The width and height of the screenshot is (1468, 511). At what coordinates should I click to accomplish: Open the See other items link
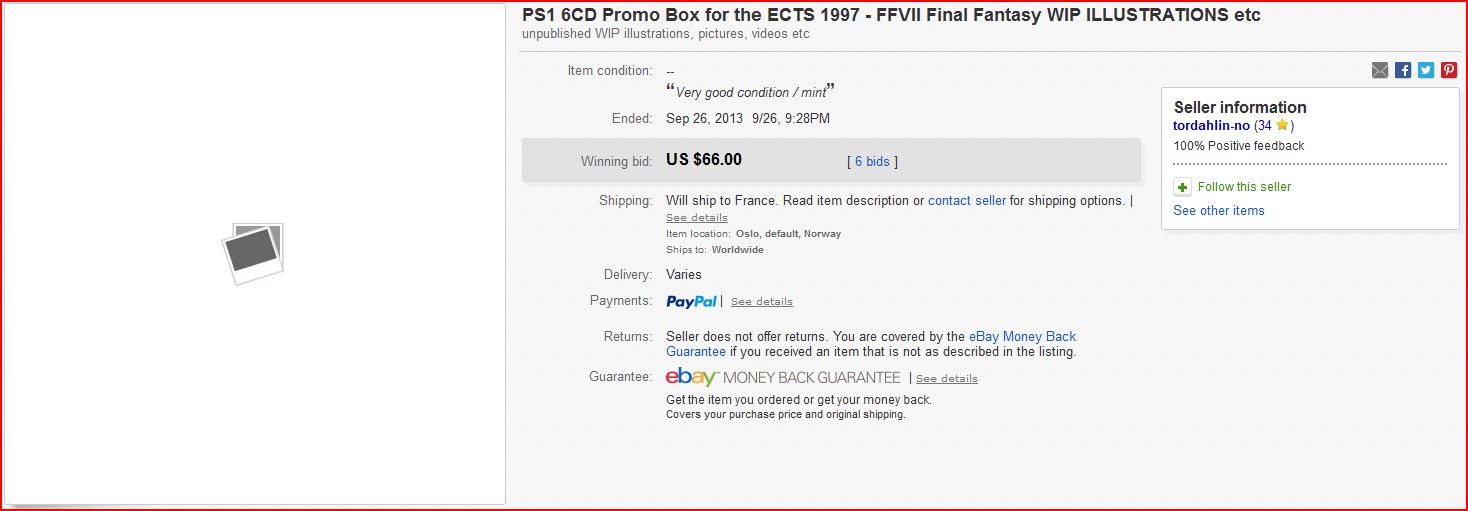[x=1219, y=211]
